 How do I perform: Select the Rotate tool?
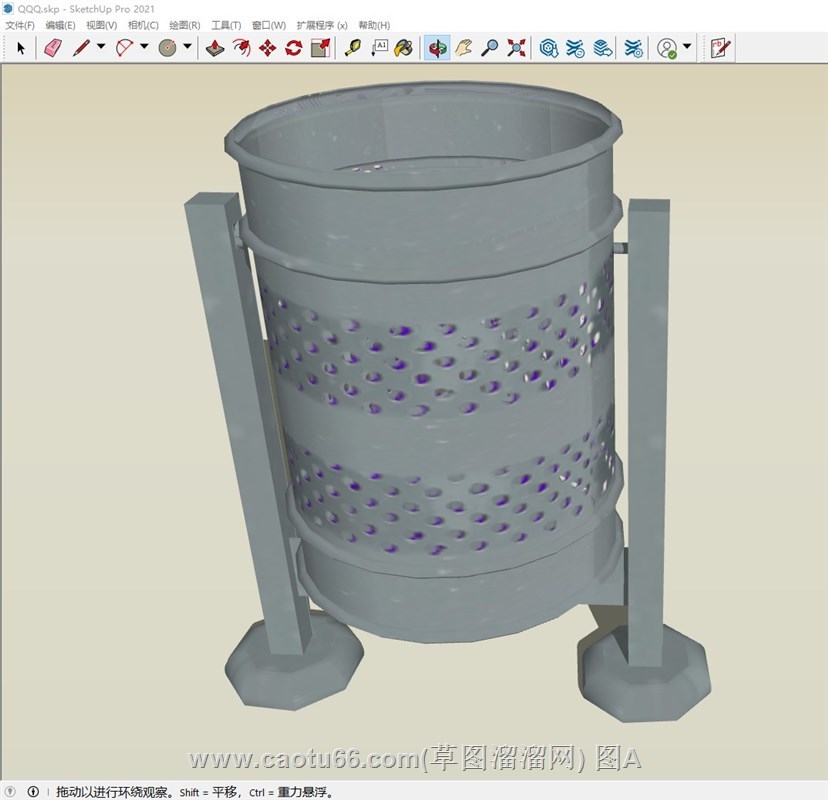[x=293, y=47]
